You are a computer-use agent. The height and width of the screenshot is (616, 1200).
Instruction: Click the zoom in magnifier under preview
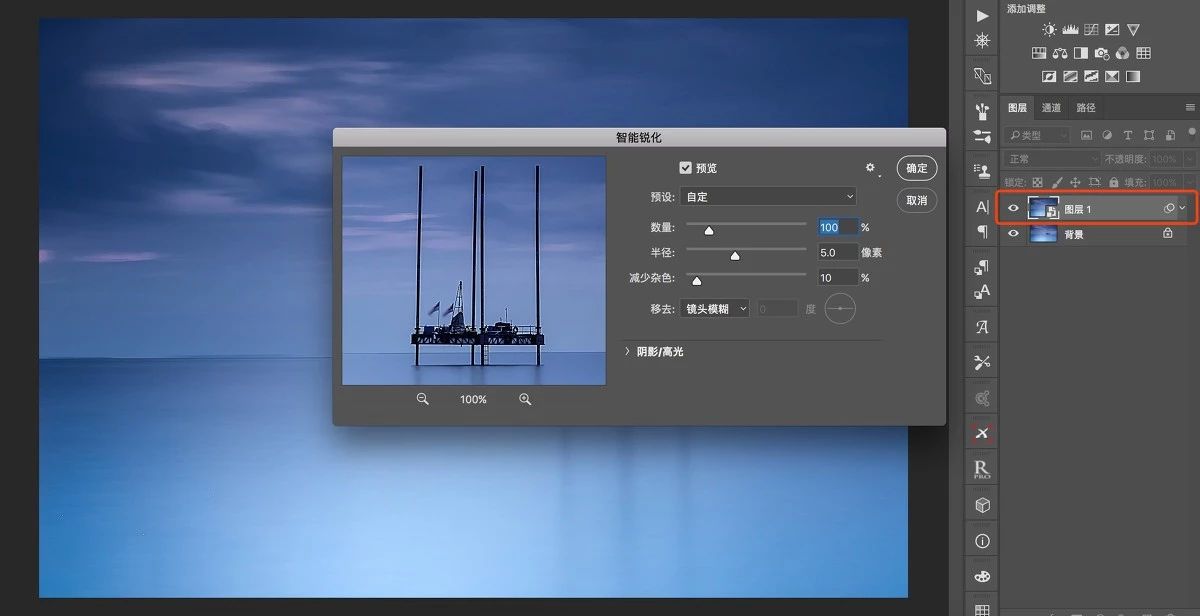click(x=525, y=399)
